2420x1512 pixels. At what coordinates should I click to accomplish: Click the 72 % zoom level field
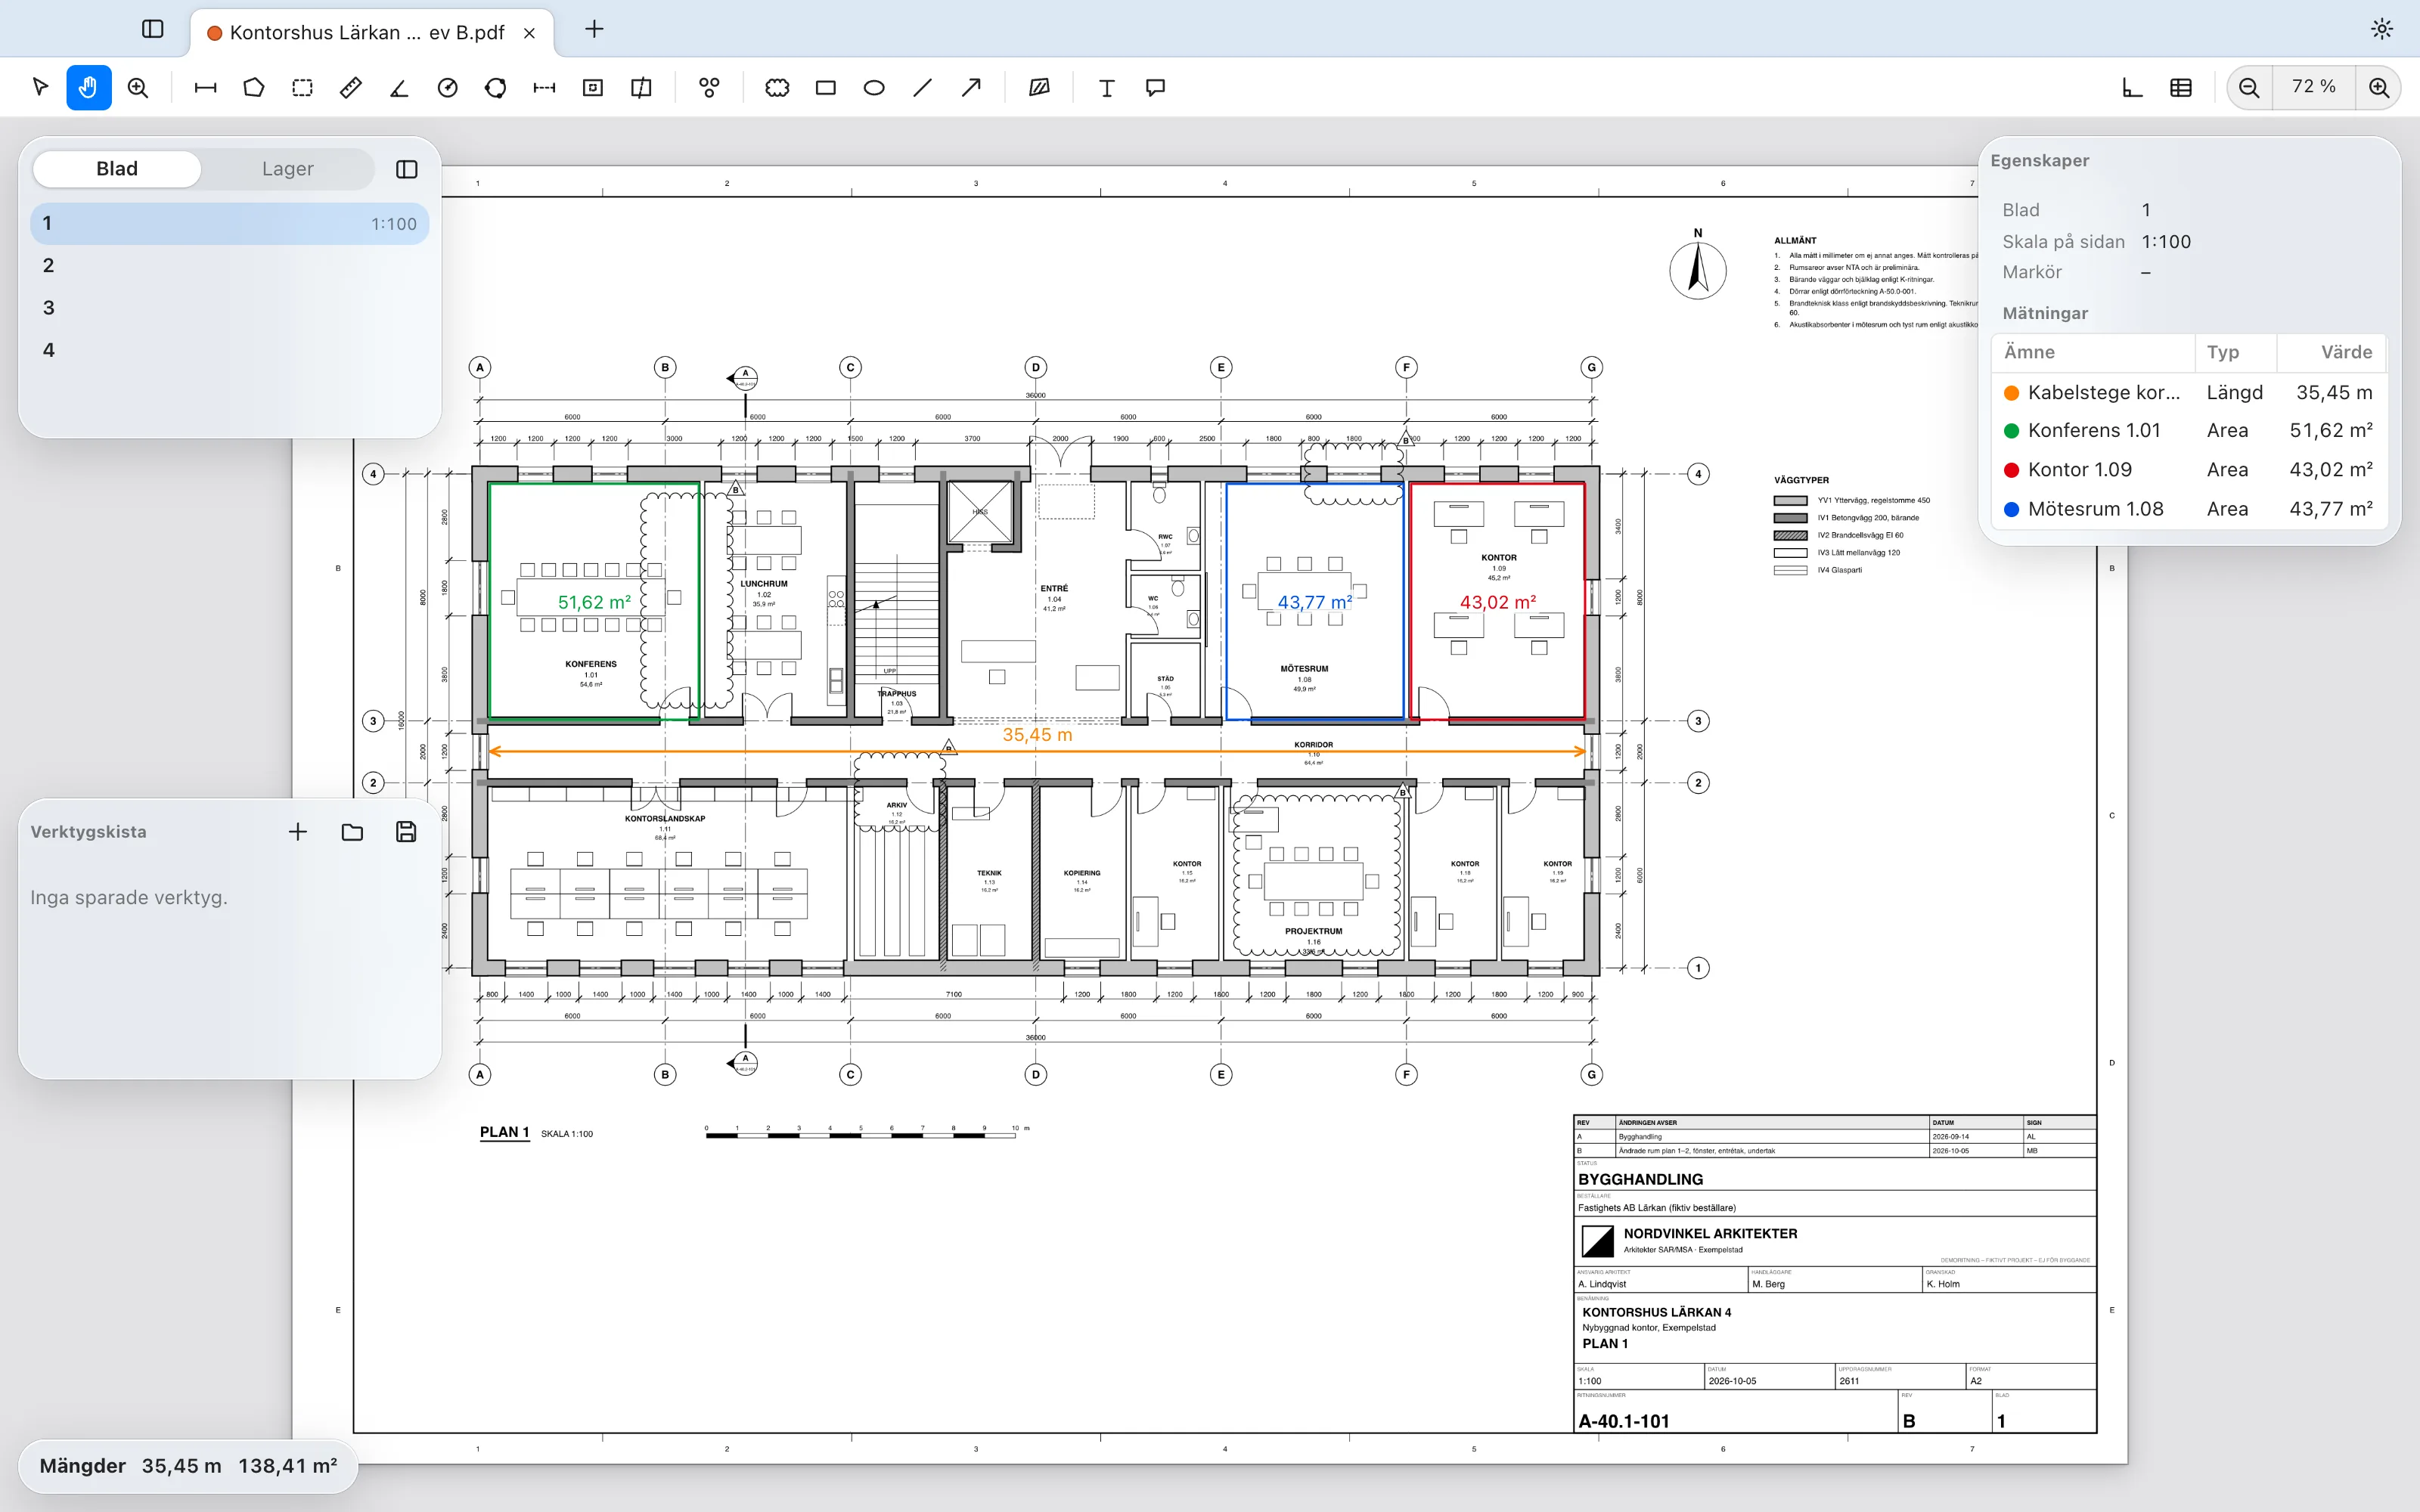[x=2314, y=88]
